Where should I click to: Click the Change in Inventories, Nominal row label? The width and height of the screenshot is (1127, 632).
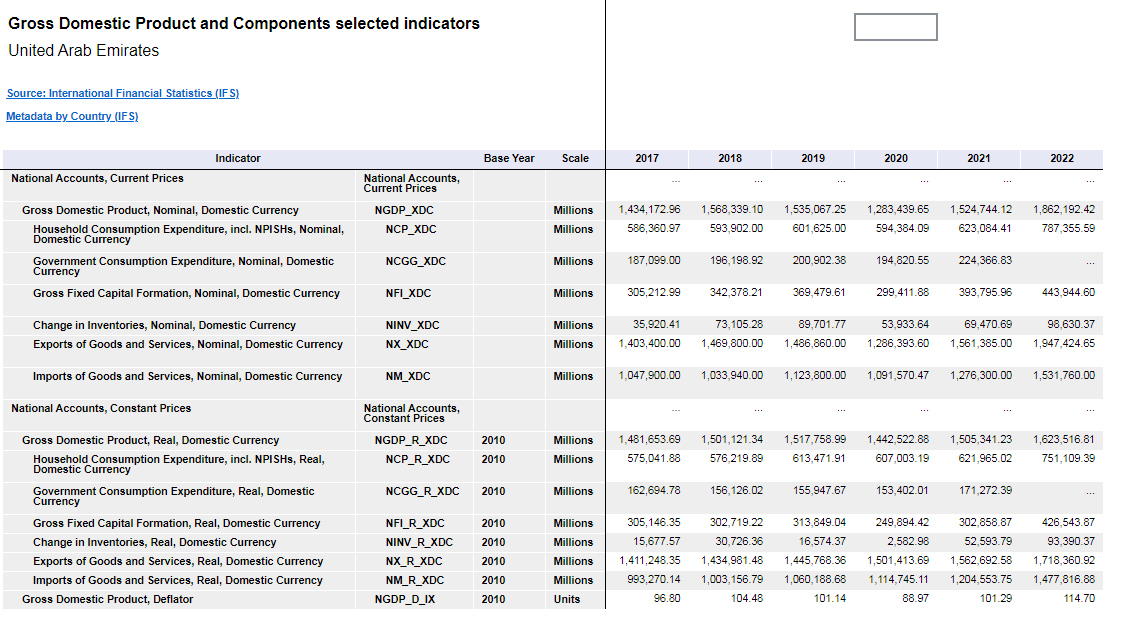pos(164,325)
